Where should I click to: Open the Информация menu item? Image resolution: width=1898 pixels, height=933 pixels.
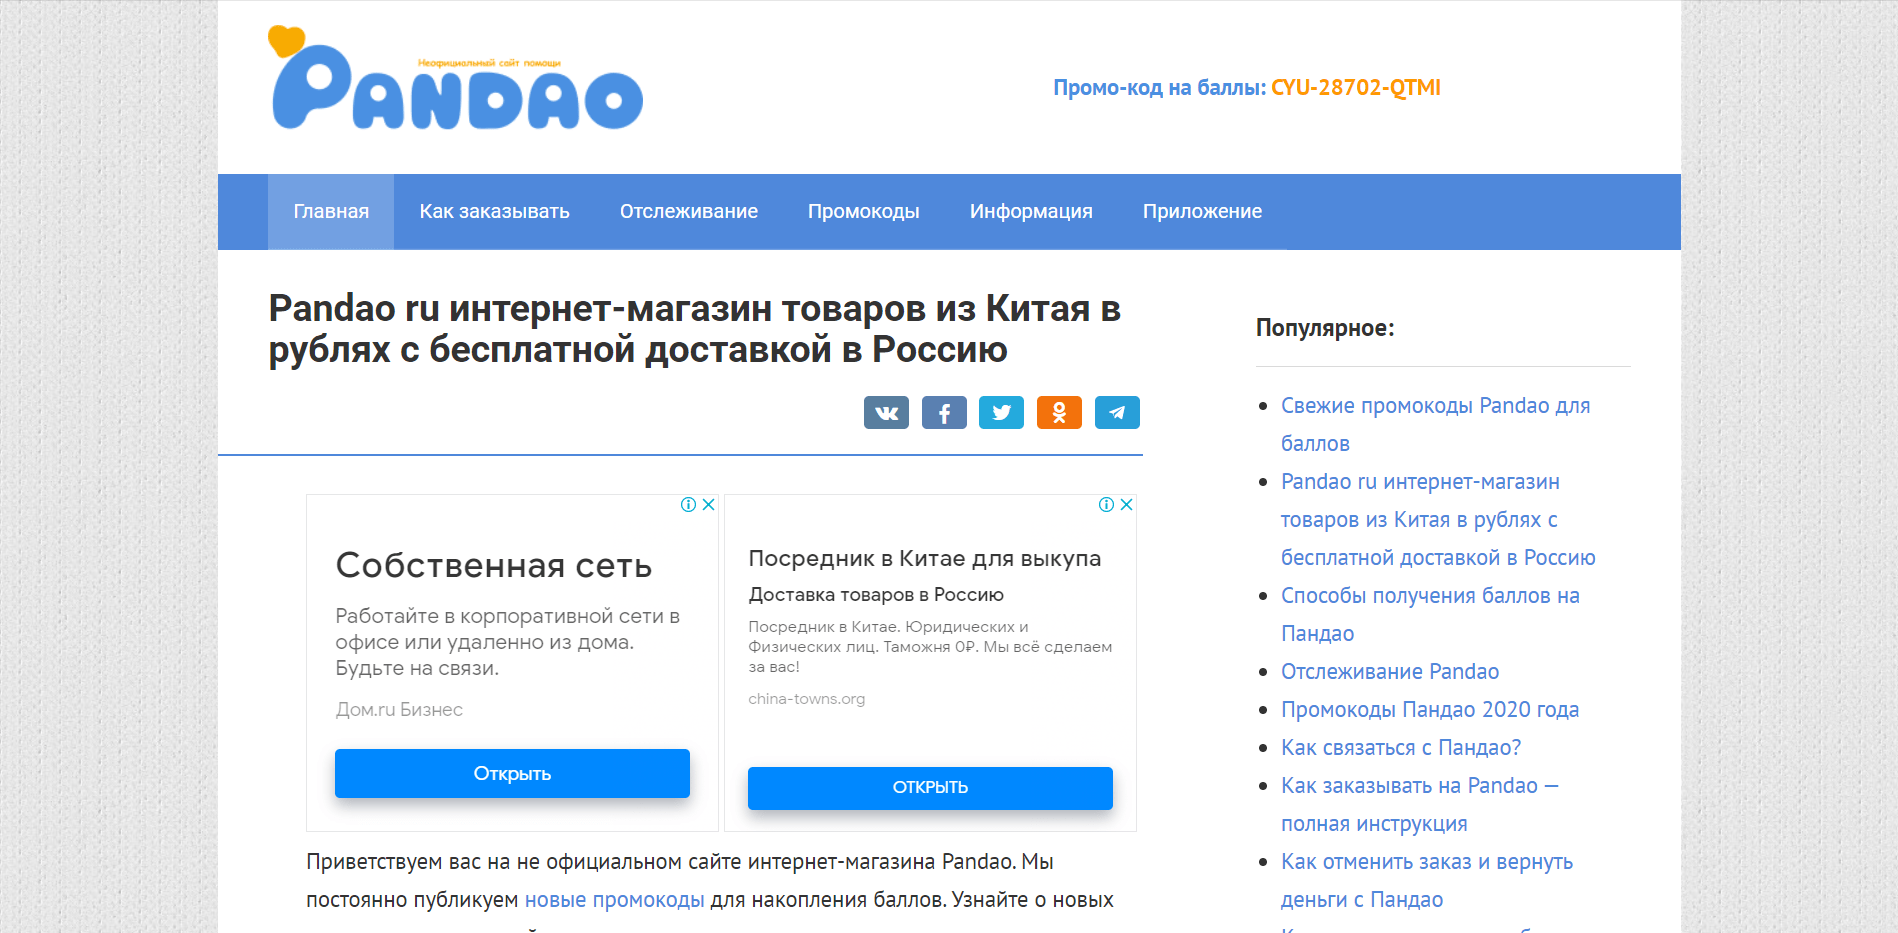coord(1030,212)
